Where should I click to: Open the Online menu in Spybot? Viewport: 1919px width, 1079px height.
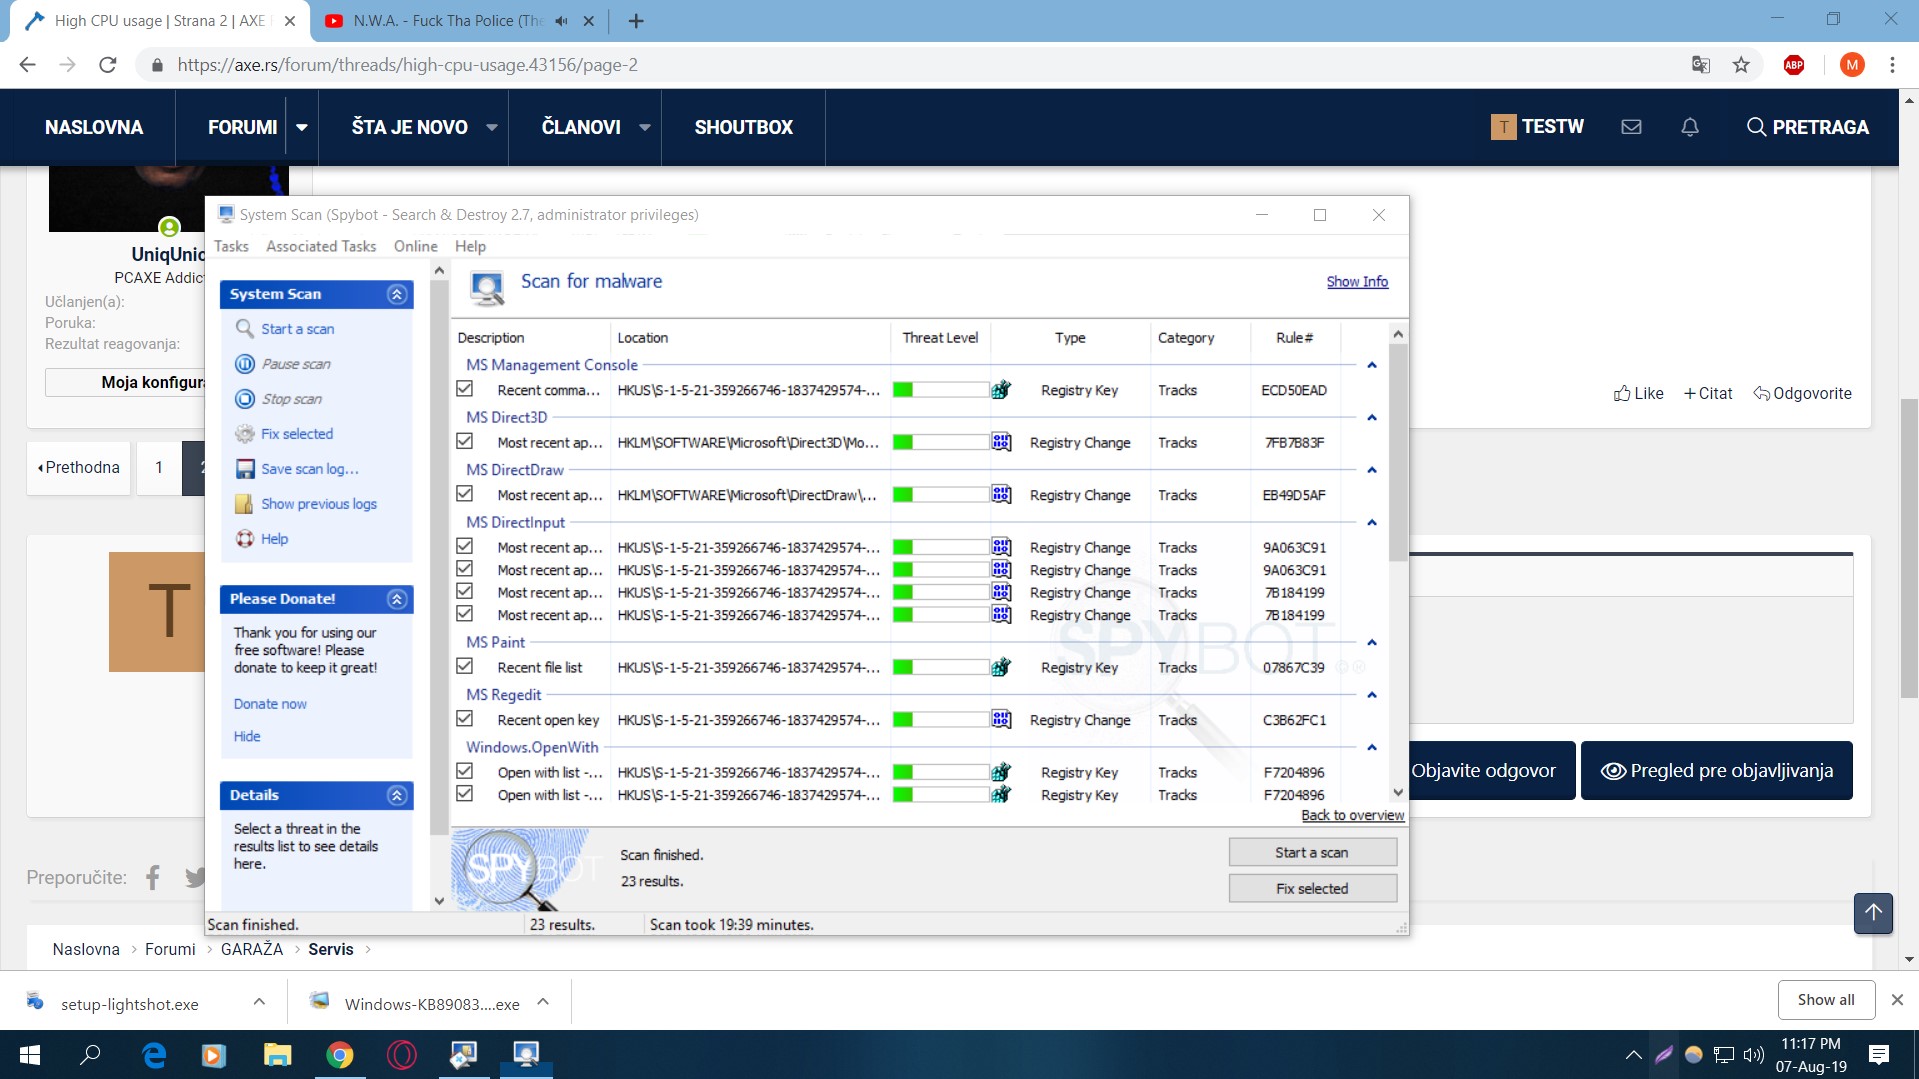[x=415, y=246]
